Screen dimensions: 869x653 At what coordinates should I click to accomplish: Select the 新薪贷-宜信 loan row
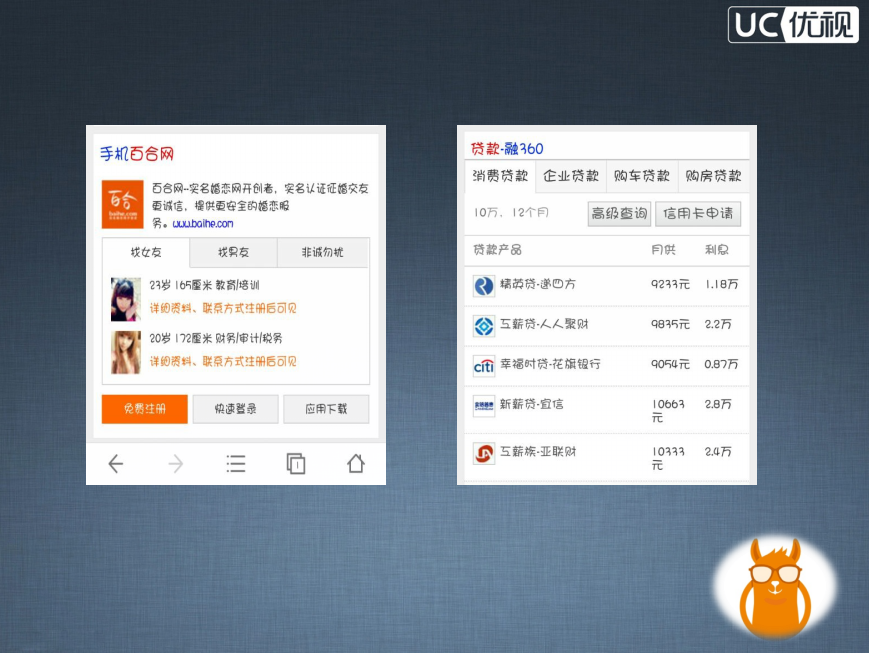pyautogui.click(x=607, y=410)
